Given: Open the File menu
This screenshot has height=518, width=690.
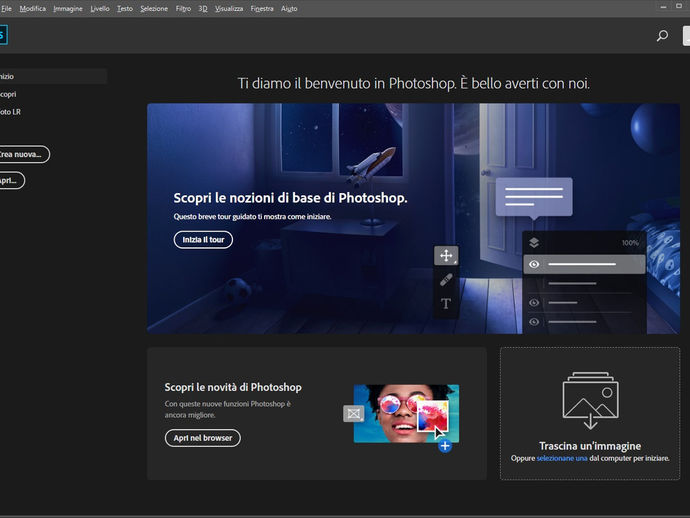Looking at the screenshot, I should [6, 8].
